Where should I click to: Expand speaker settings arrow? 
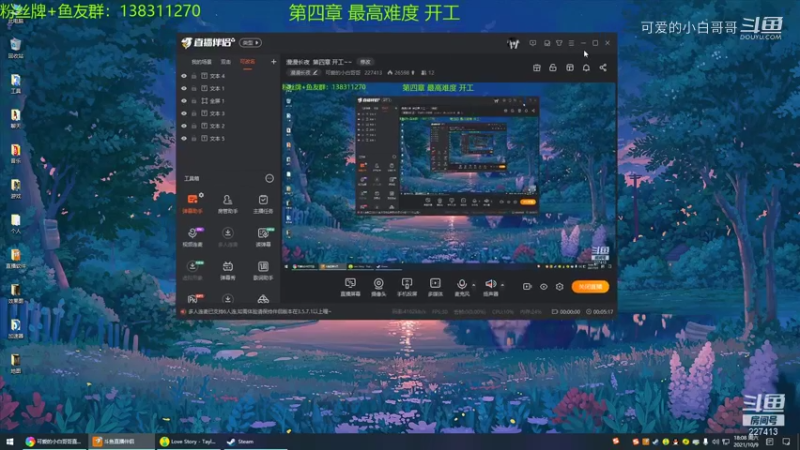(503, 285)
